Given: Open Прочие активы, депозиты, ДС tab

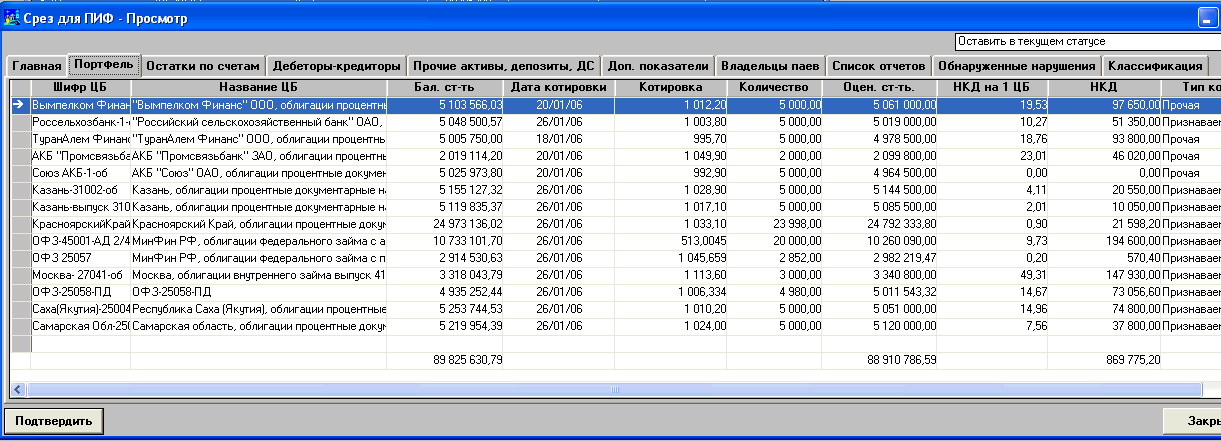Looking at the screenshot, I should pyautogui.click(x=504, y=66).
